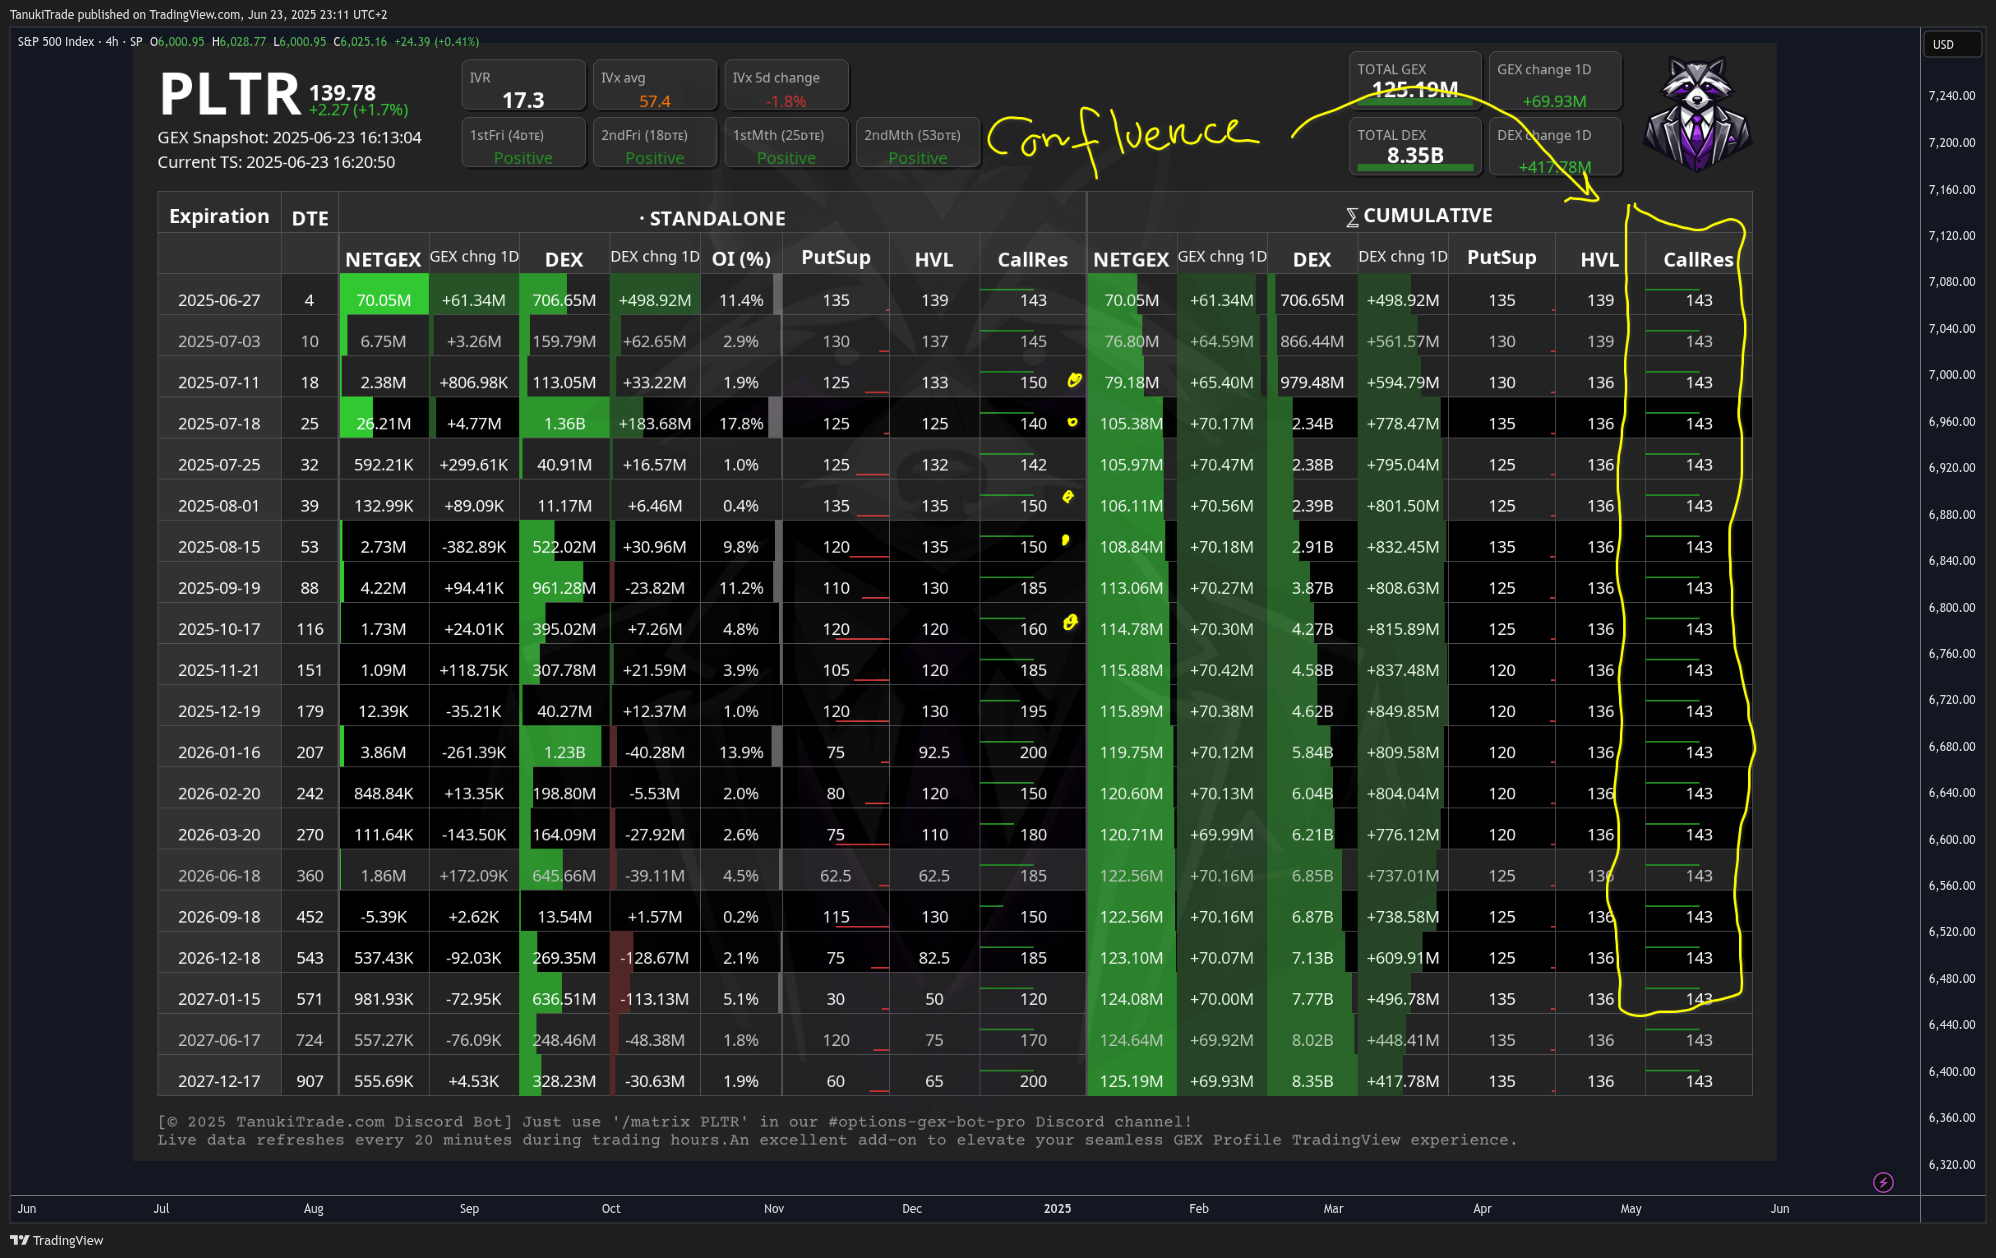Click the 1.36B DEX cell
The width and height of the screenshot is (1996, 1258).
(564, 423)
